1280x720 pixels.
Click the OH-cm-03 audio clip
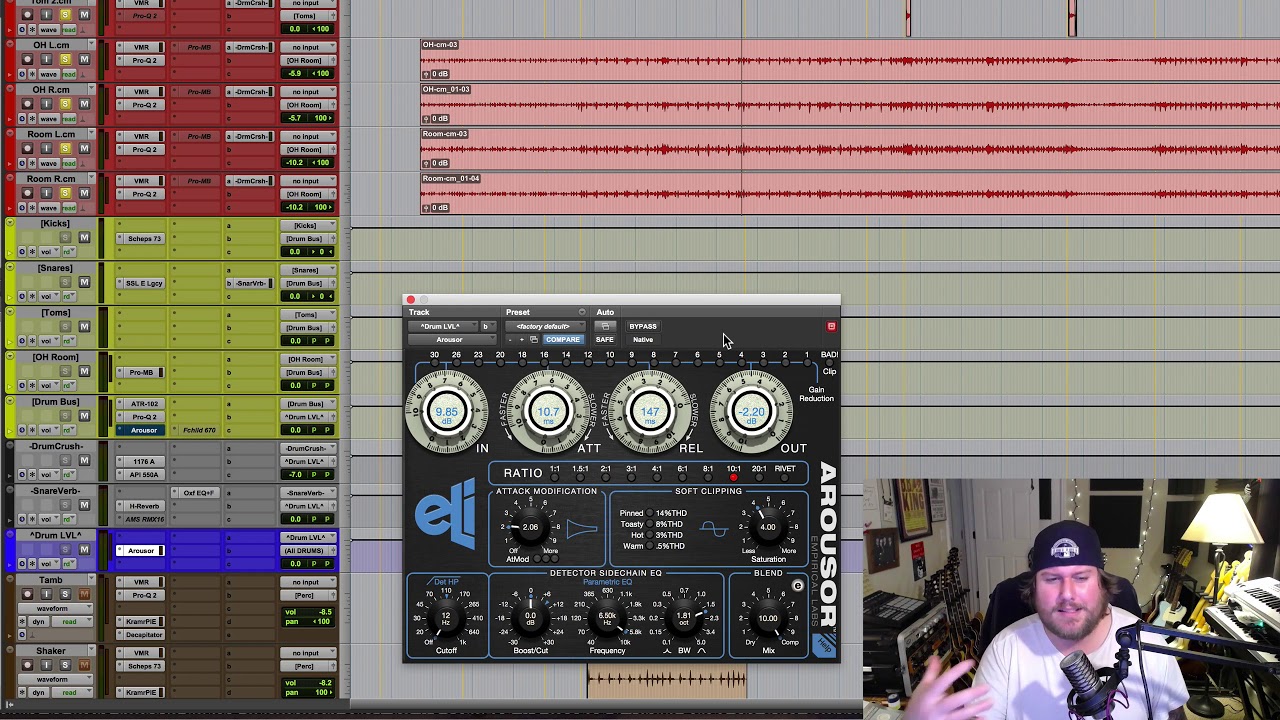coord(850,60)
